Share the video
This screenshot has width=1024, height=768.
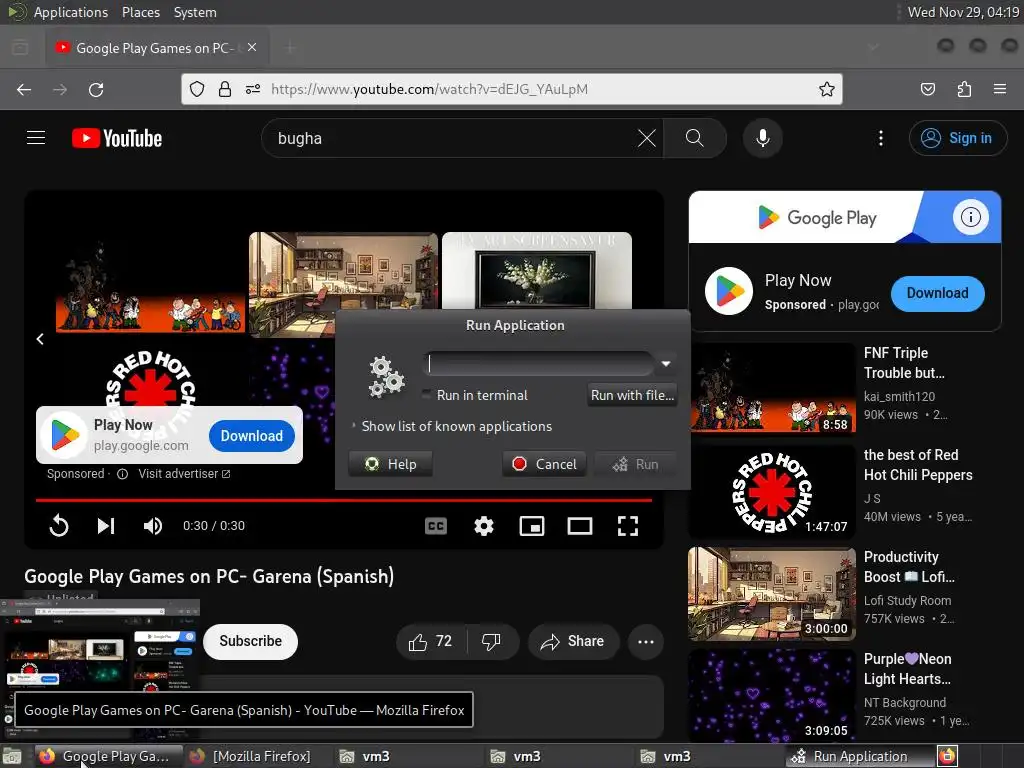coord(573,641)
